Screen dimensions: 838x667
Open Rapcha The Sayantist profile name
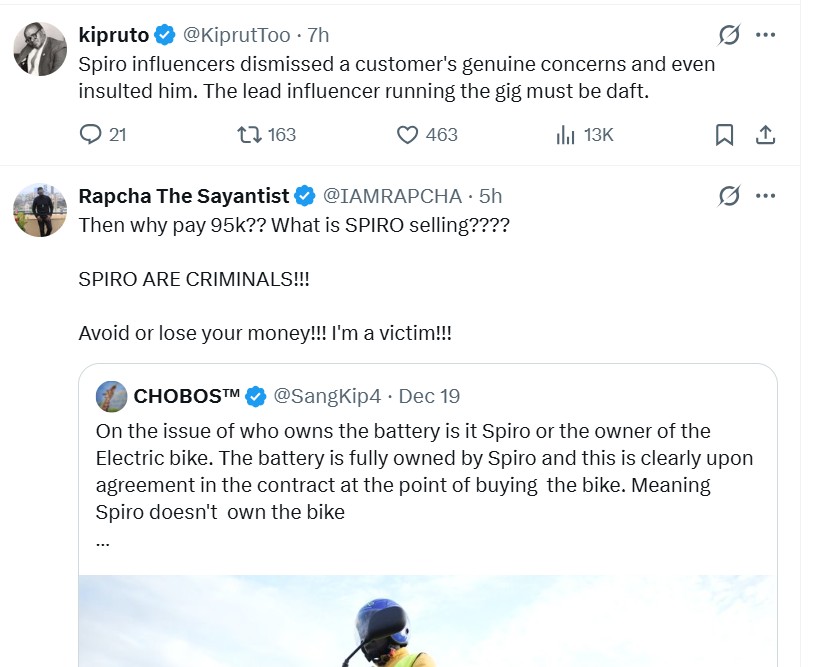tap(183, 196)
